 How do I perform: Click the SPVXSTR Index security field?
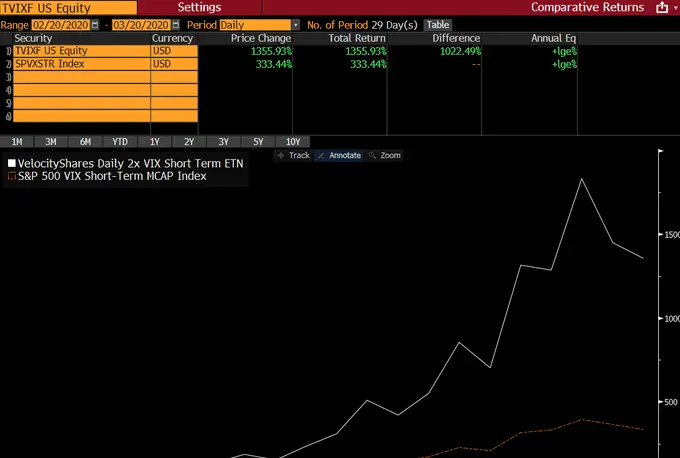click(x=80, y=63)
